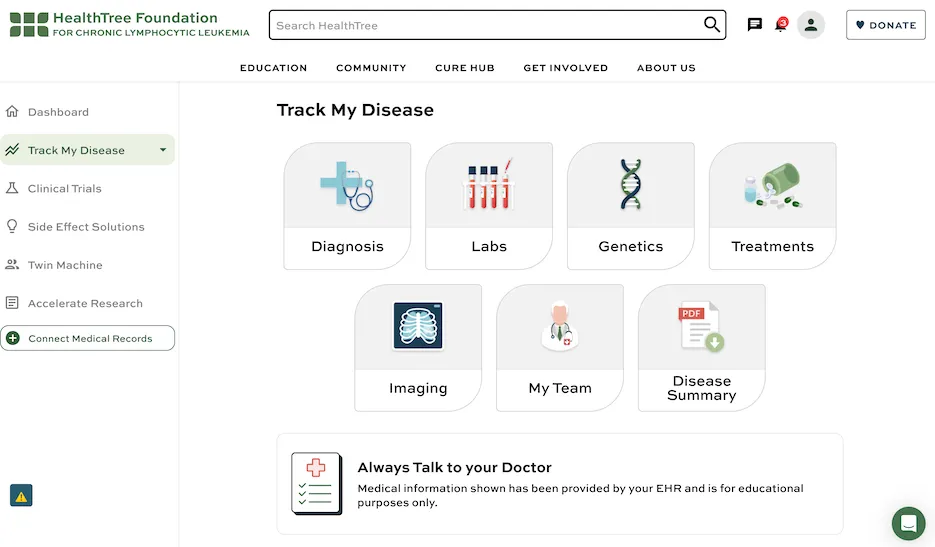Open the notifications bell
The image size is (935, 547).
click(781, 25)
